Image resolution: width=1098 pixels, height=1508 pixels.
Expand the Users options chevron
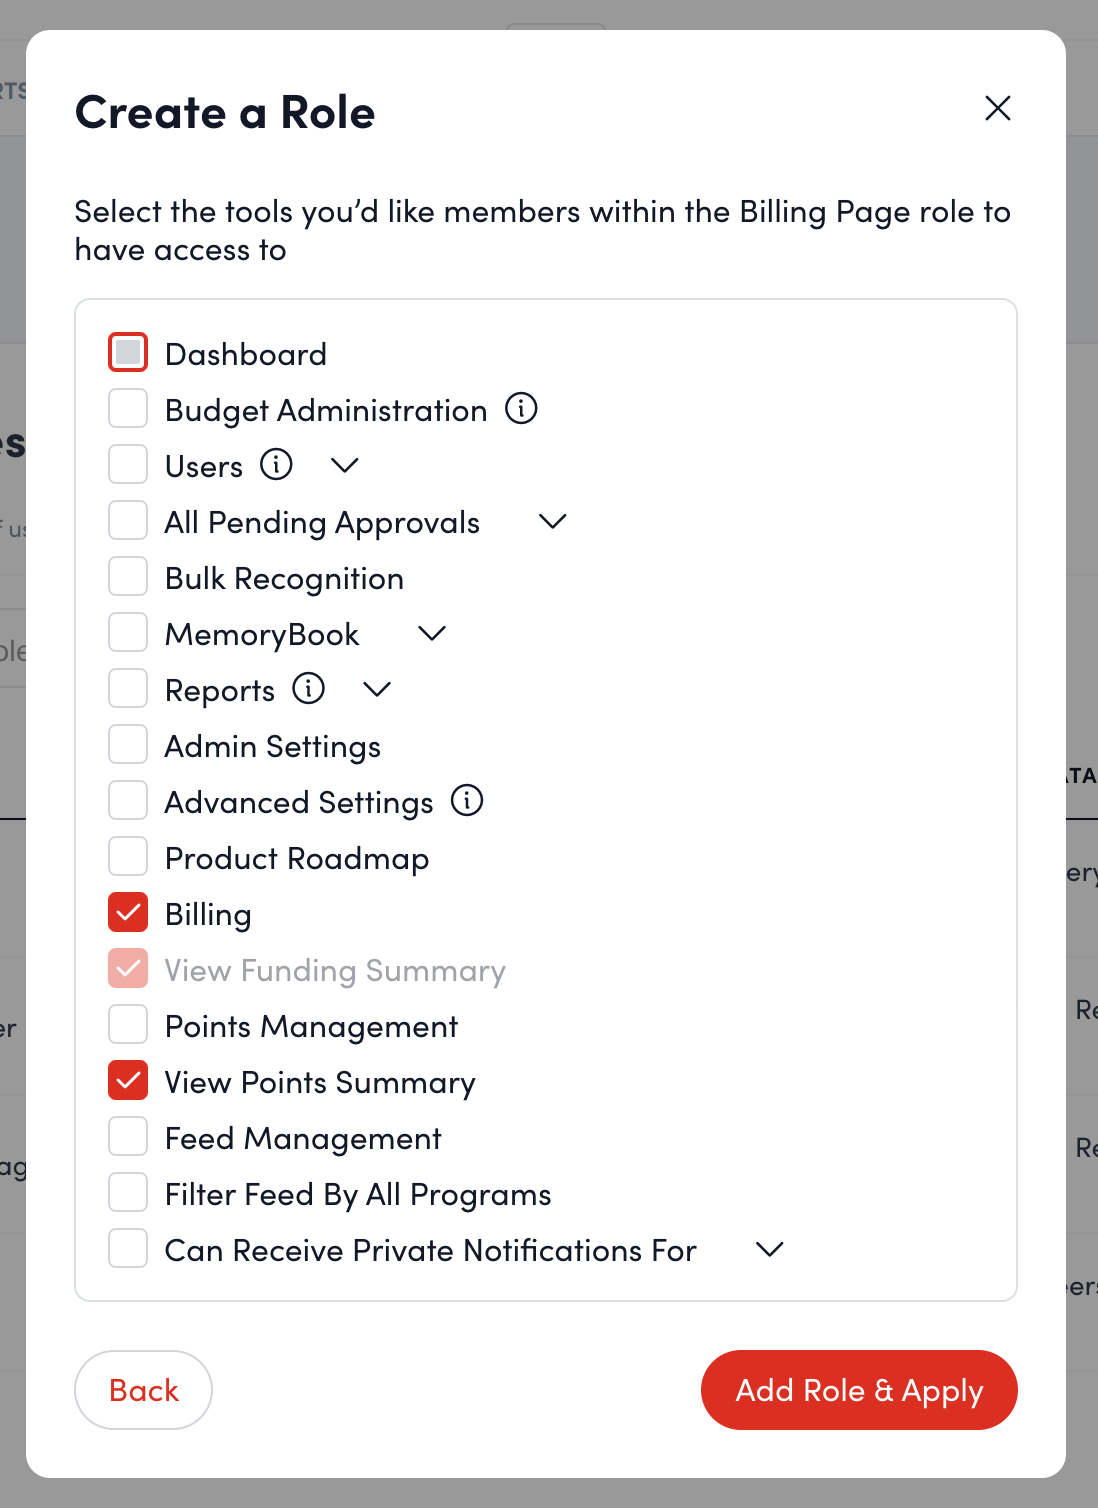click(344, 464)
